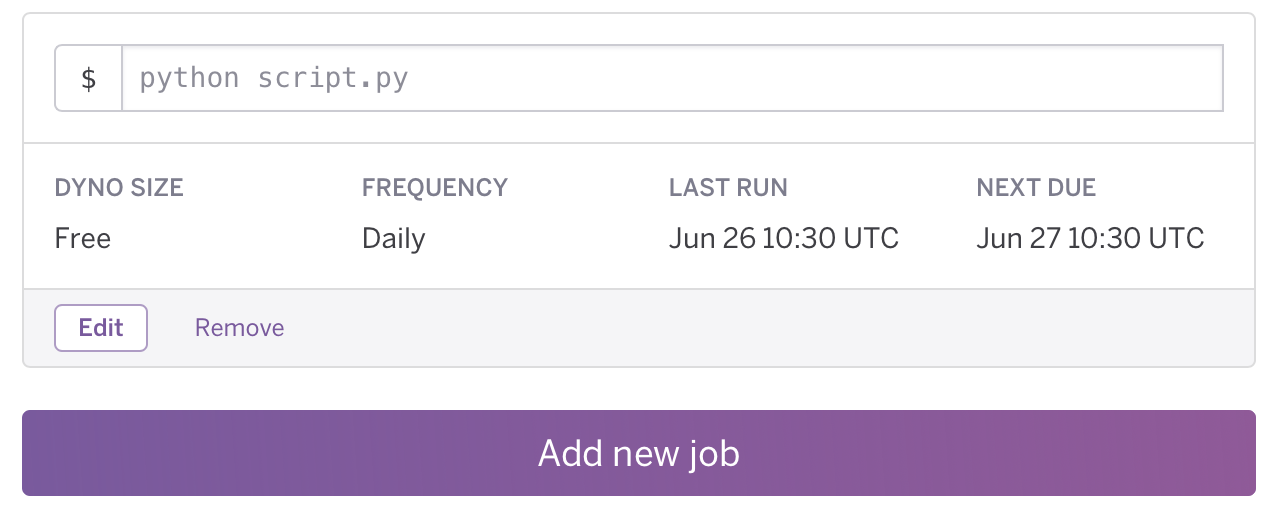Click the word python in the command
The width and height of the screenshot is (1278, 516).
(x=189, y=79)
